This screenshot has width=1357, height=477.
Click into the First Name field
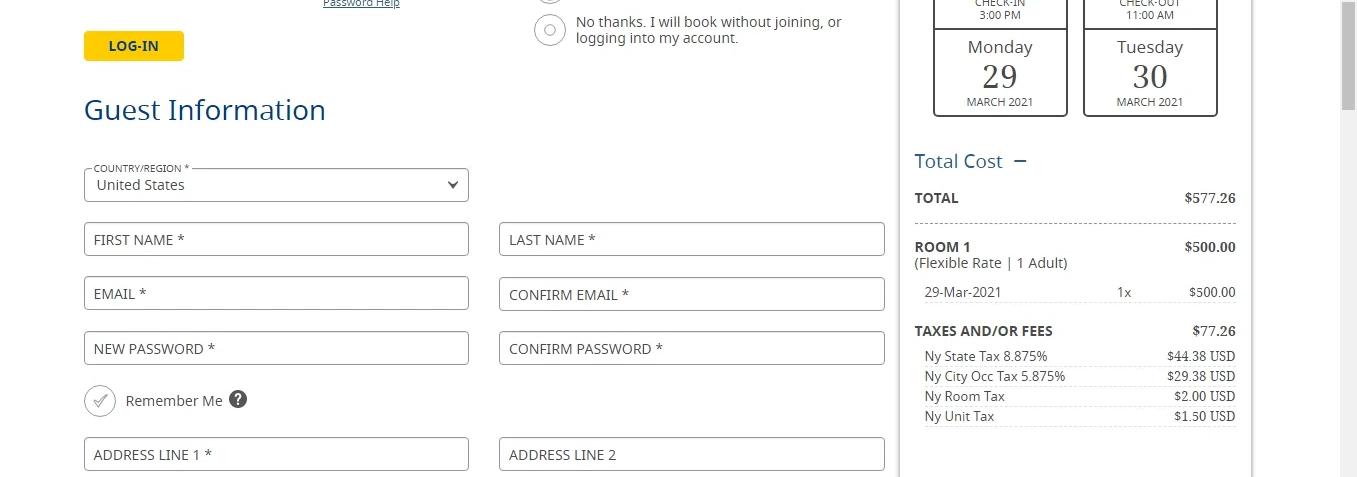(276, 239)
